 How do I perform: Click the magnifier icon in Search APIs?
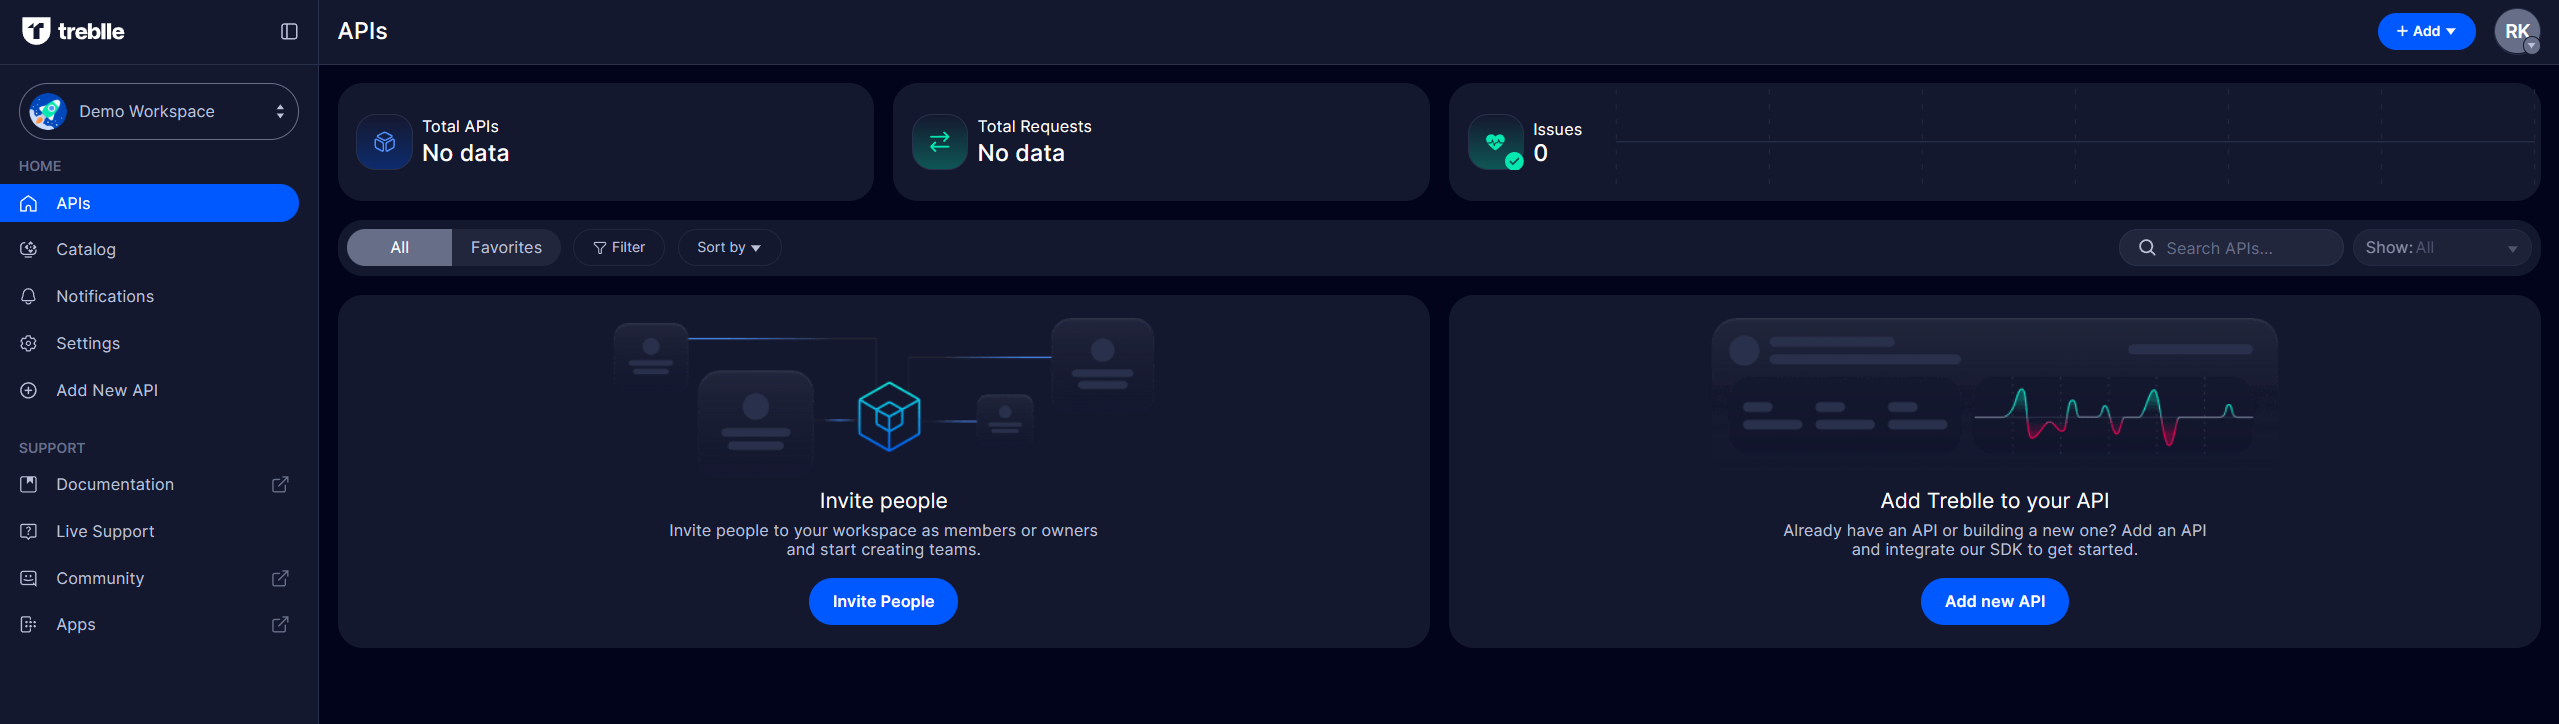(2147, 247)
